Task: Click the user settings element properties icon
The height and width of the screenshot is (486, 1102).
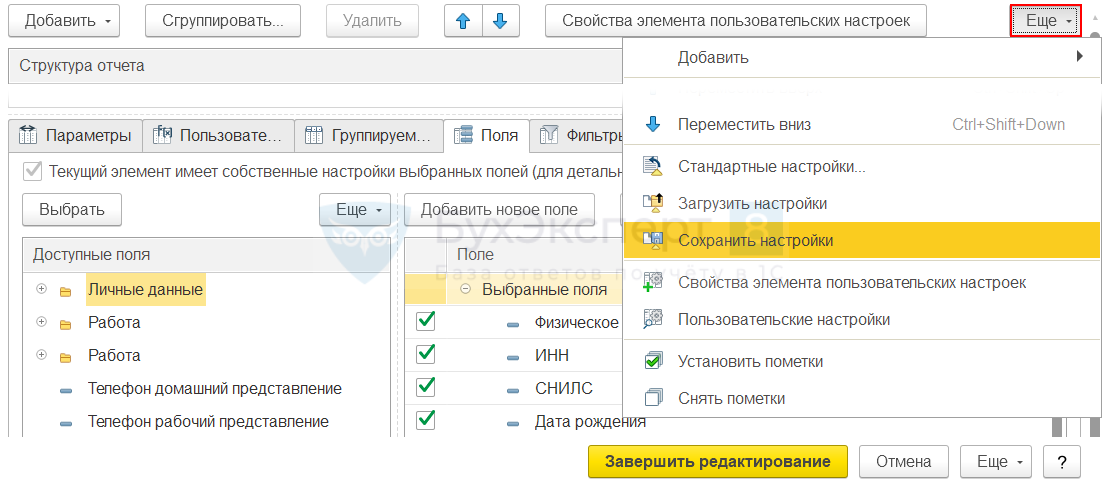Action: (653, 282)
